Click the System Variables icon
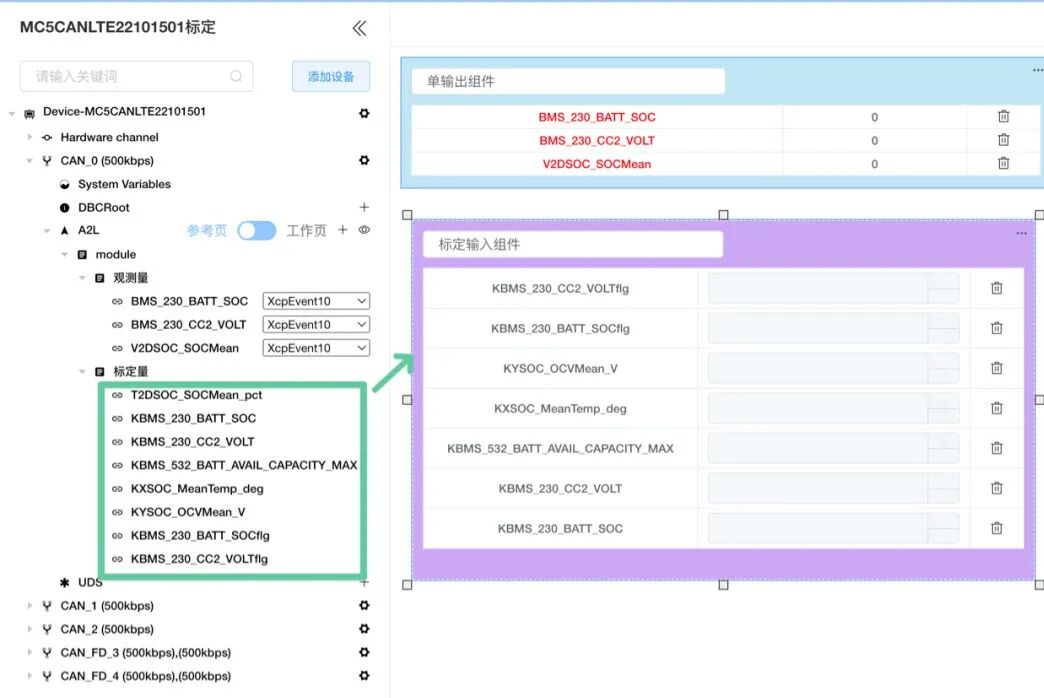1044x698 pixels. tap(64, 184)
